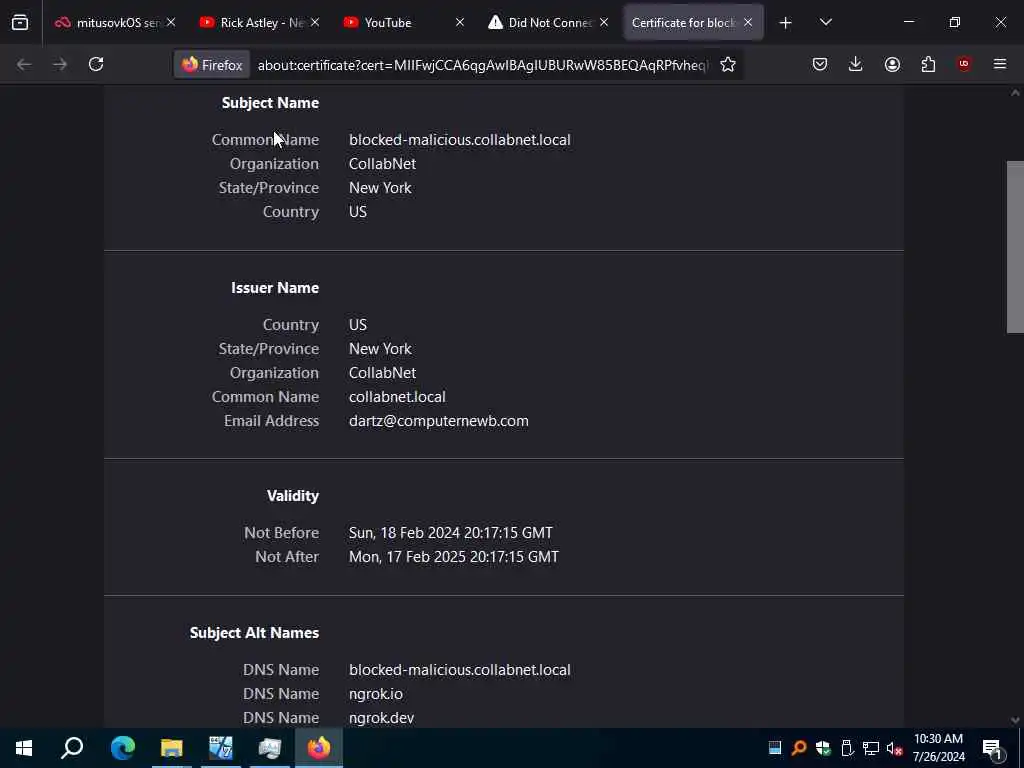Switch to the mitusovkOS tab
Screen dimensions: 1024x768
tap(116, 22)
